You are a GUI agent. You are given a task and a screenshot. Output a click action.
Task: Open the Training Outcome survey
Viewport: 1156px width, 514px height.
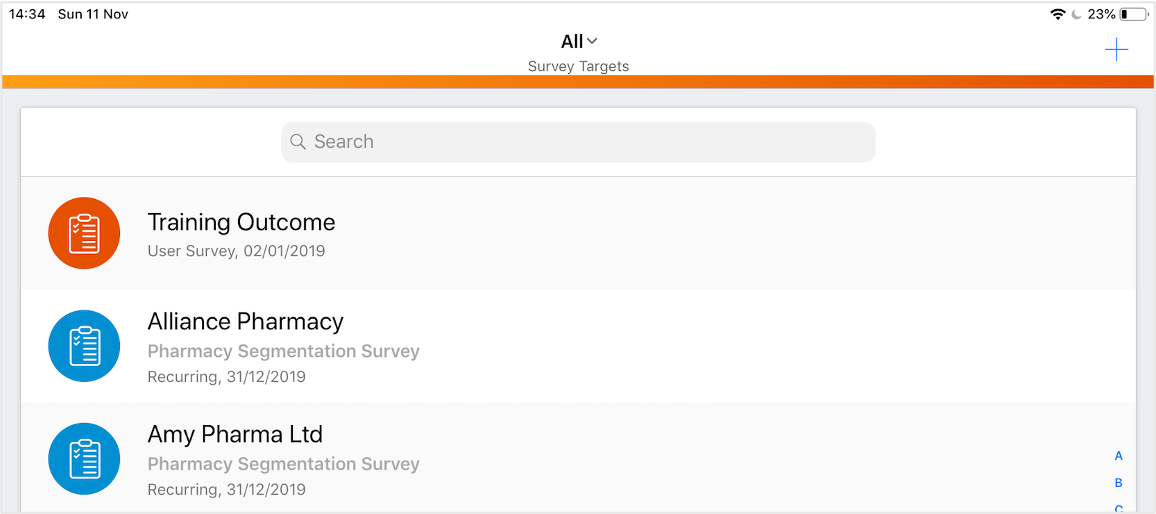pyautogui.click(x=241, y=222)
